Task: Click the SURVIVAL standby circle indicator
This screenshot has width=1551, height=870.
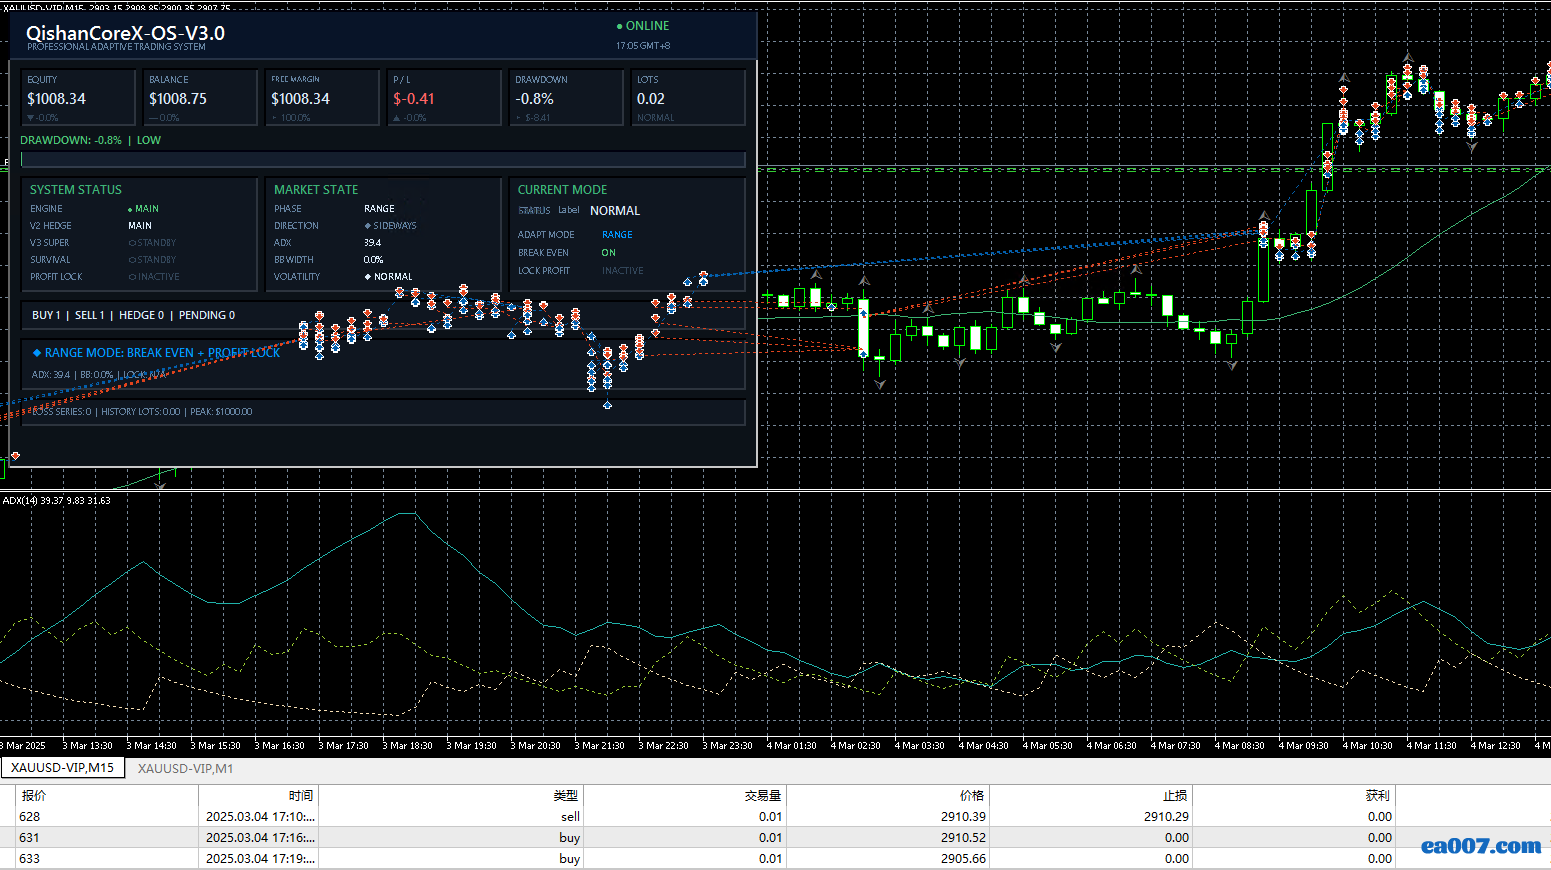Action: (x=132, y=260)
